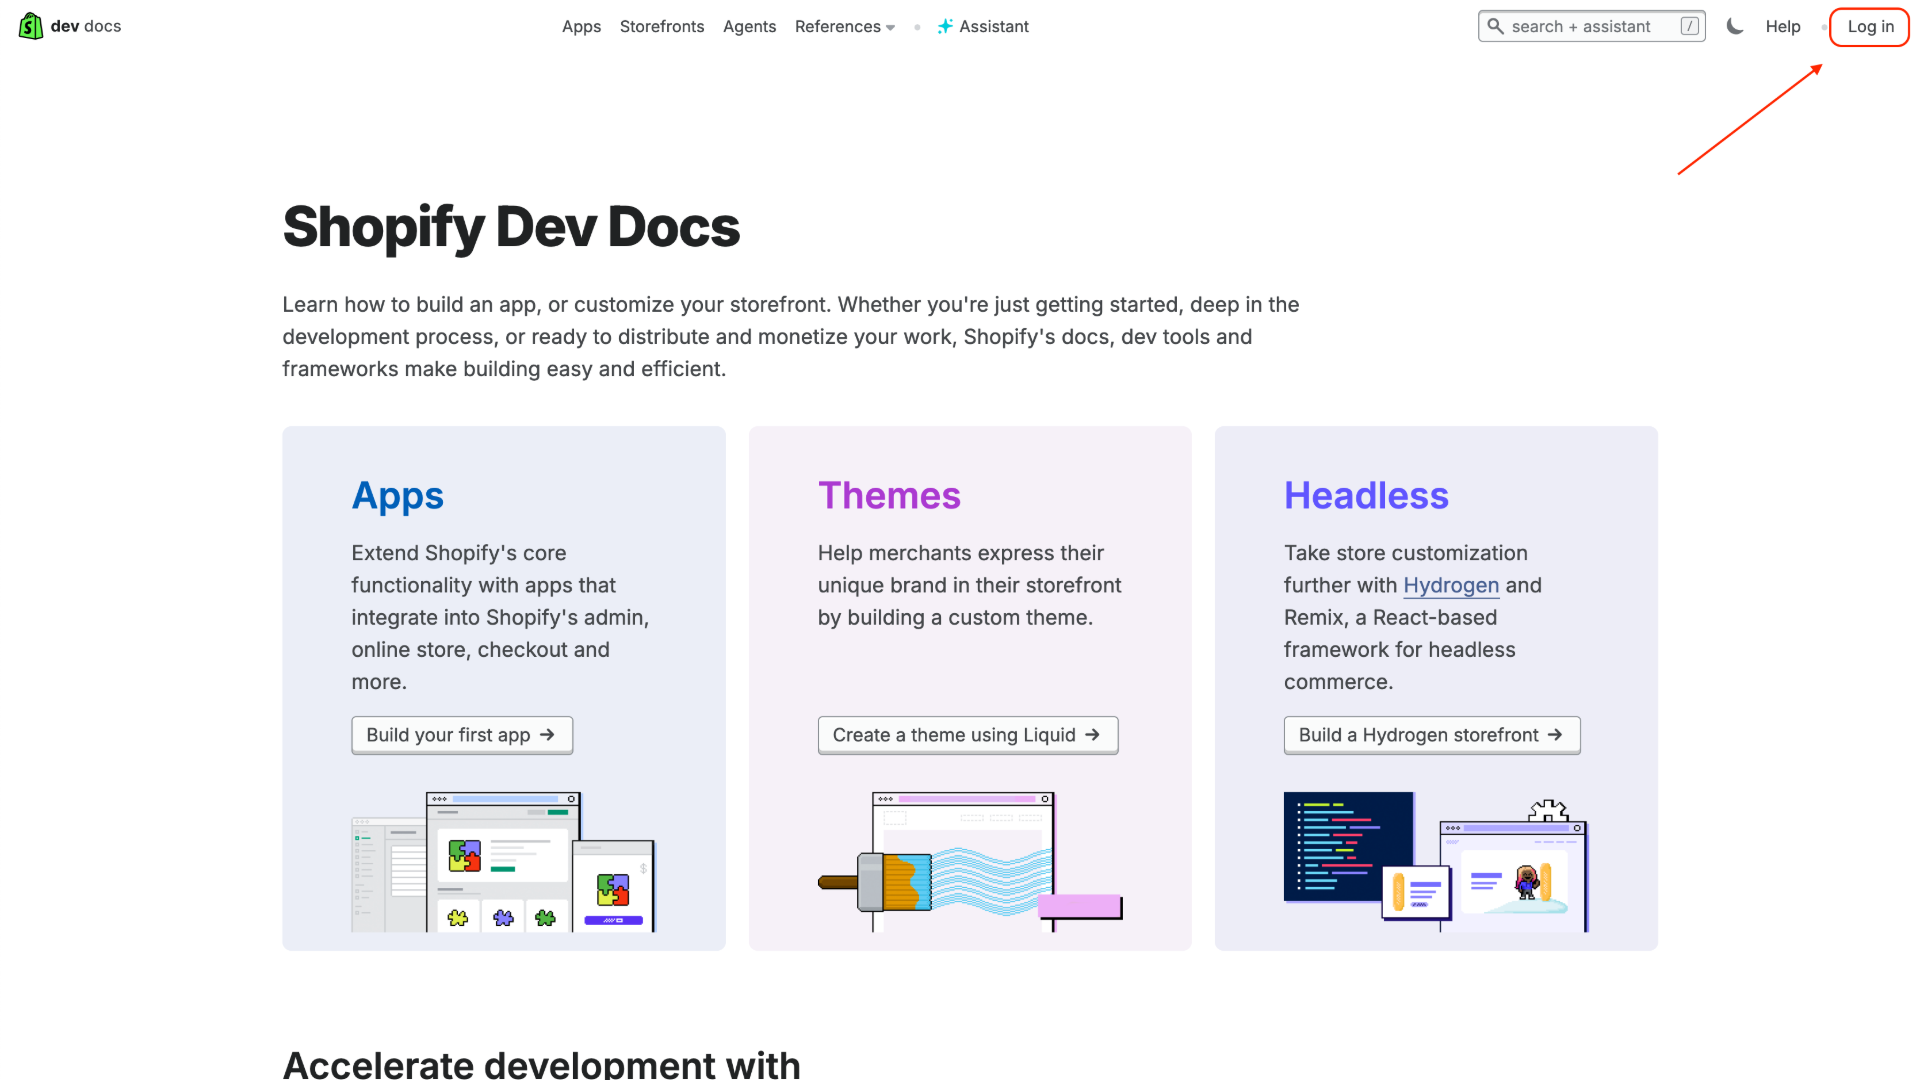Screen dimensions: 1920x1080
Task: Follow the Hydrogen hyperlink in Headless card
Action: [x=1451, y=585]
